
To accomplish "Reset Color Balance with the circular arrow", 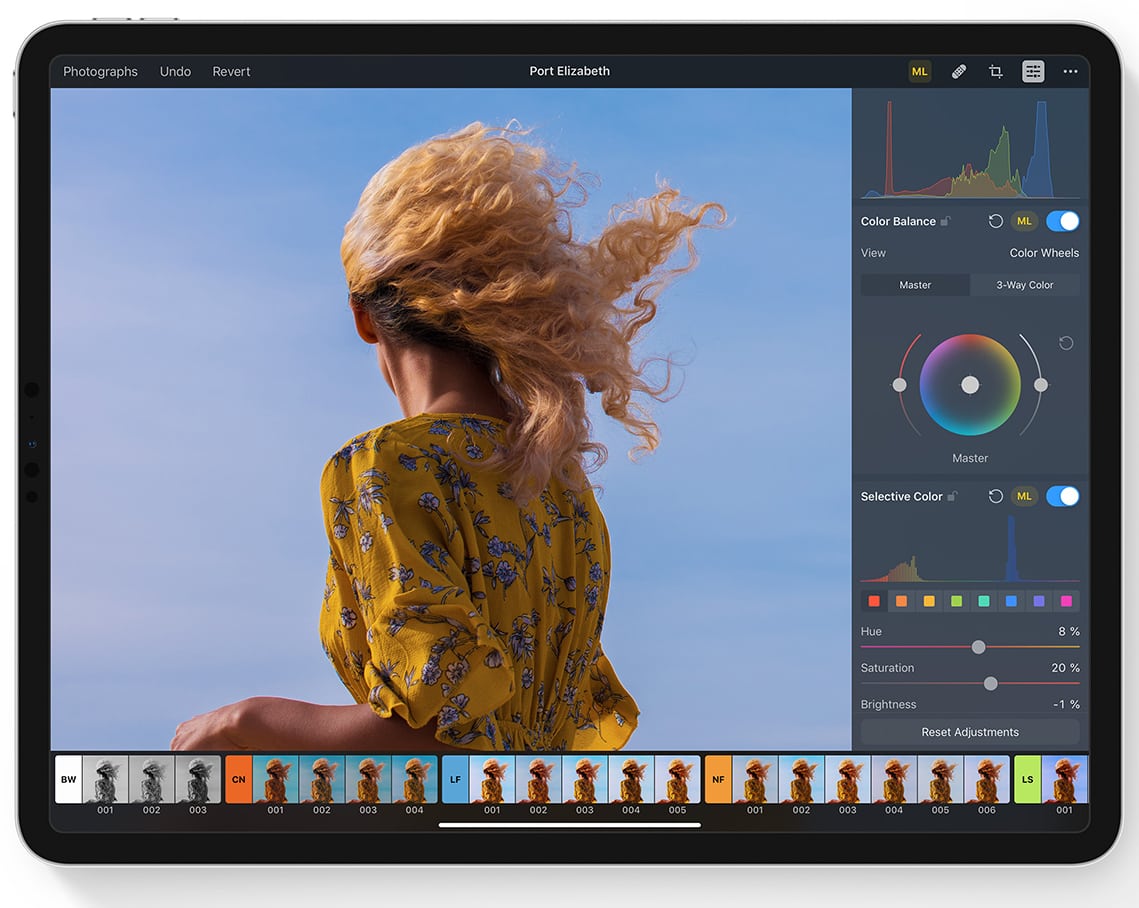I will pos(995,222).
